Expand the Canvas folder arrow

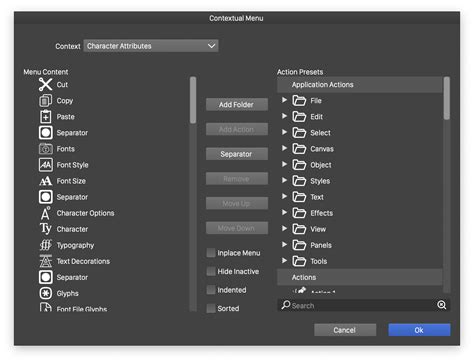pos(284,148)
